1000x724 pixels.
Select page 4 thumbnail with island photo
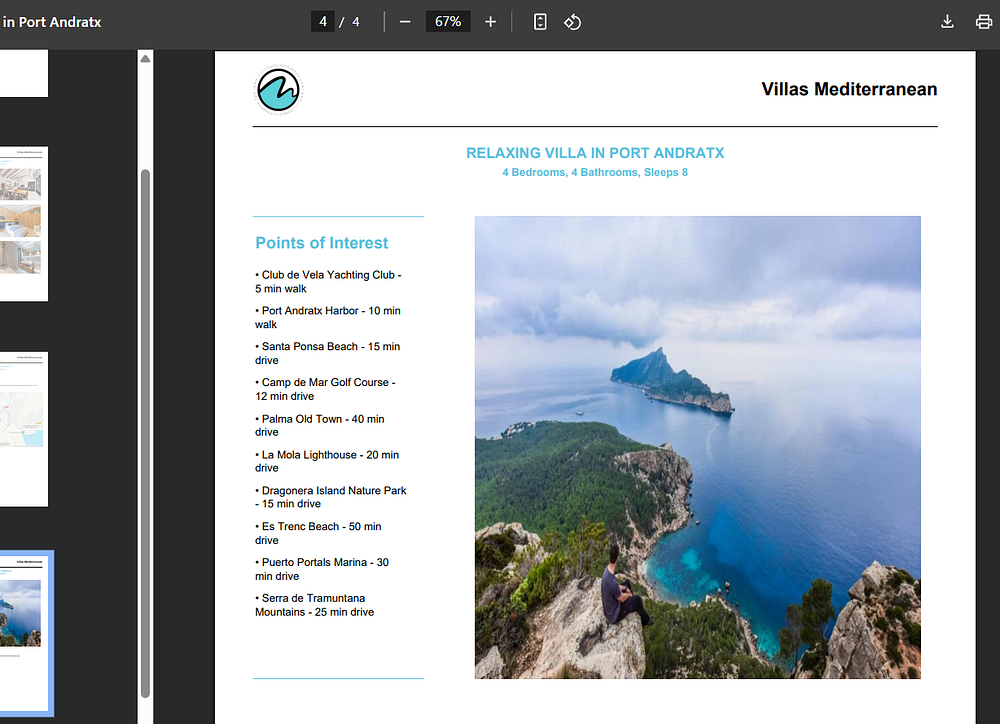25,633
